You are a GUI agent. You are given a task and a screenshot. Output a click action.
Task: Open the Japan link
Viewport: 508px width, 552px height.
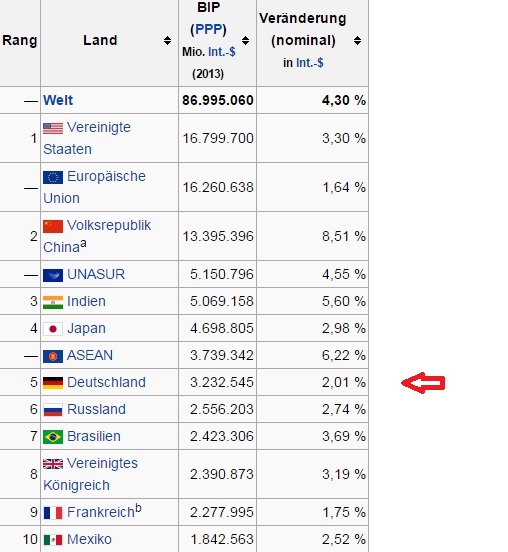86,328
